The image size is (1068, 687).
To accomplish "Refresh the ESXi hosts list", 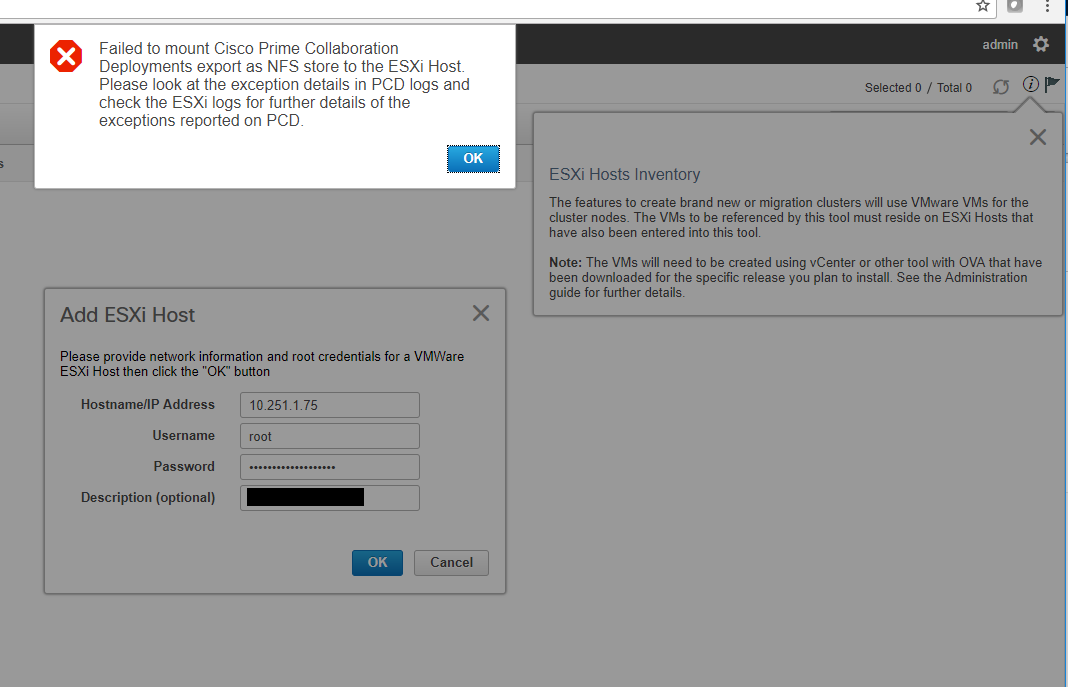I will (1001, 87).
